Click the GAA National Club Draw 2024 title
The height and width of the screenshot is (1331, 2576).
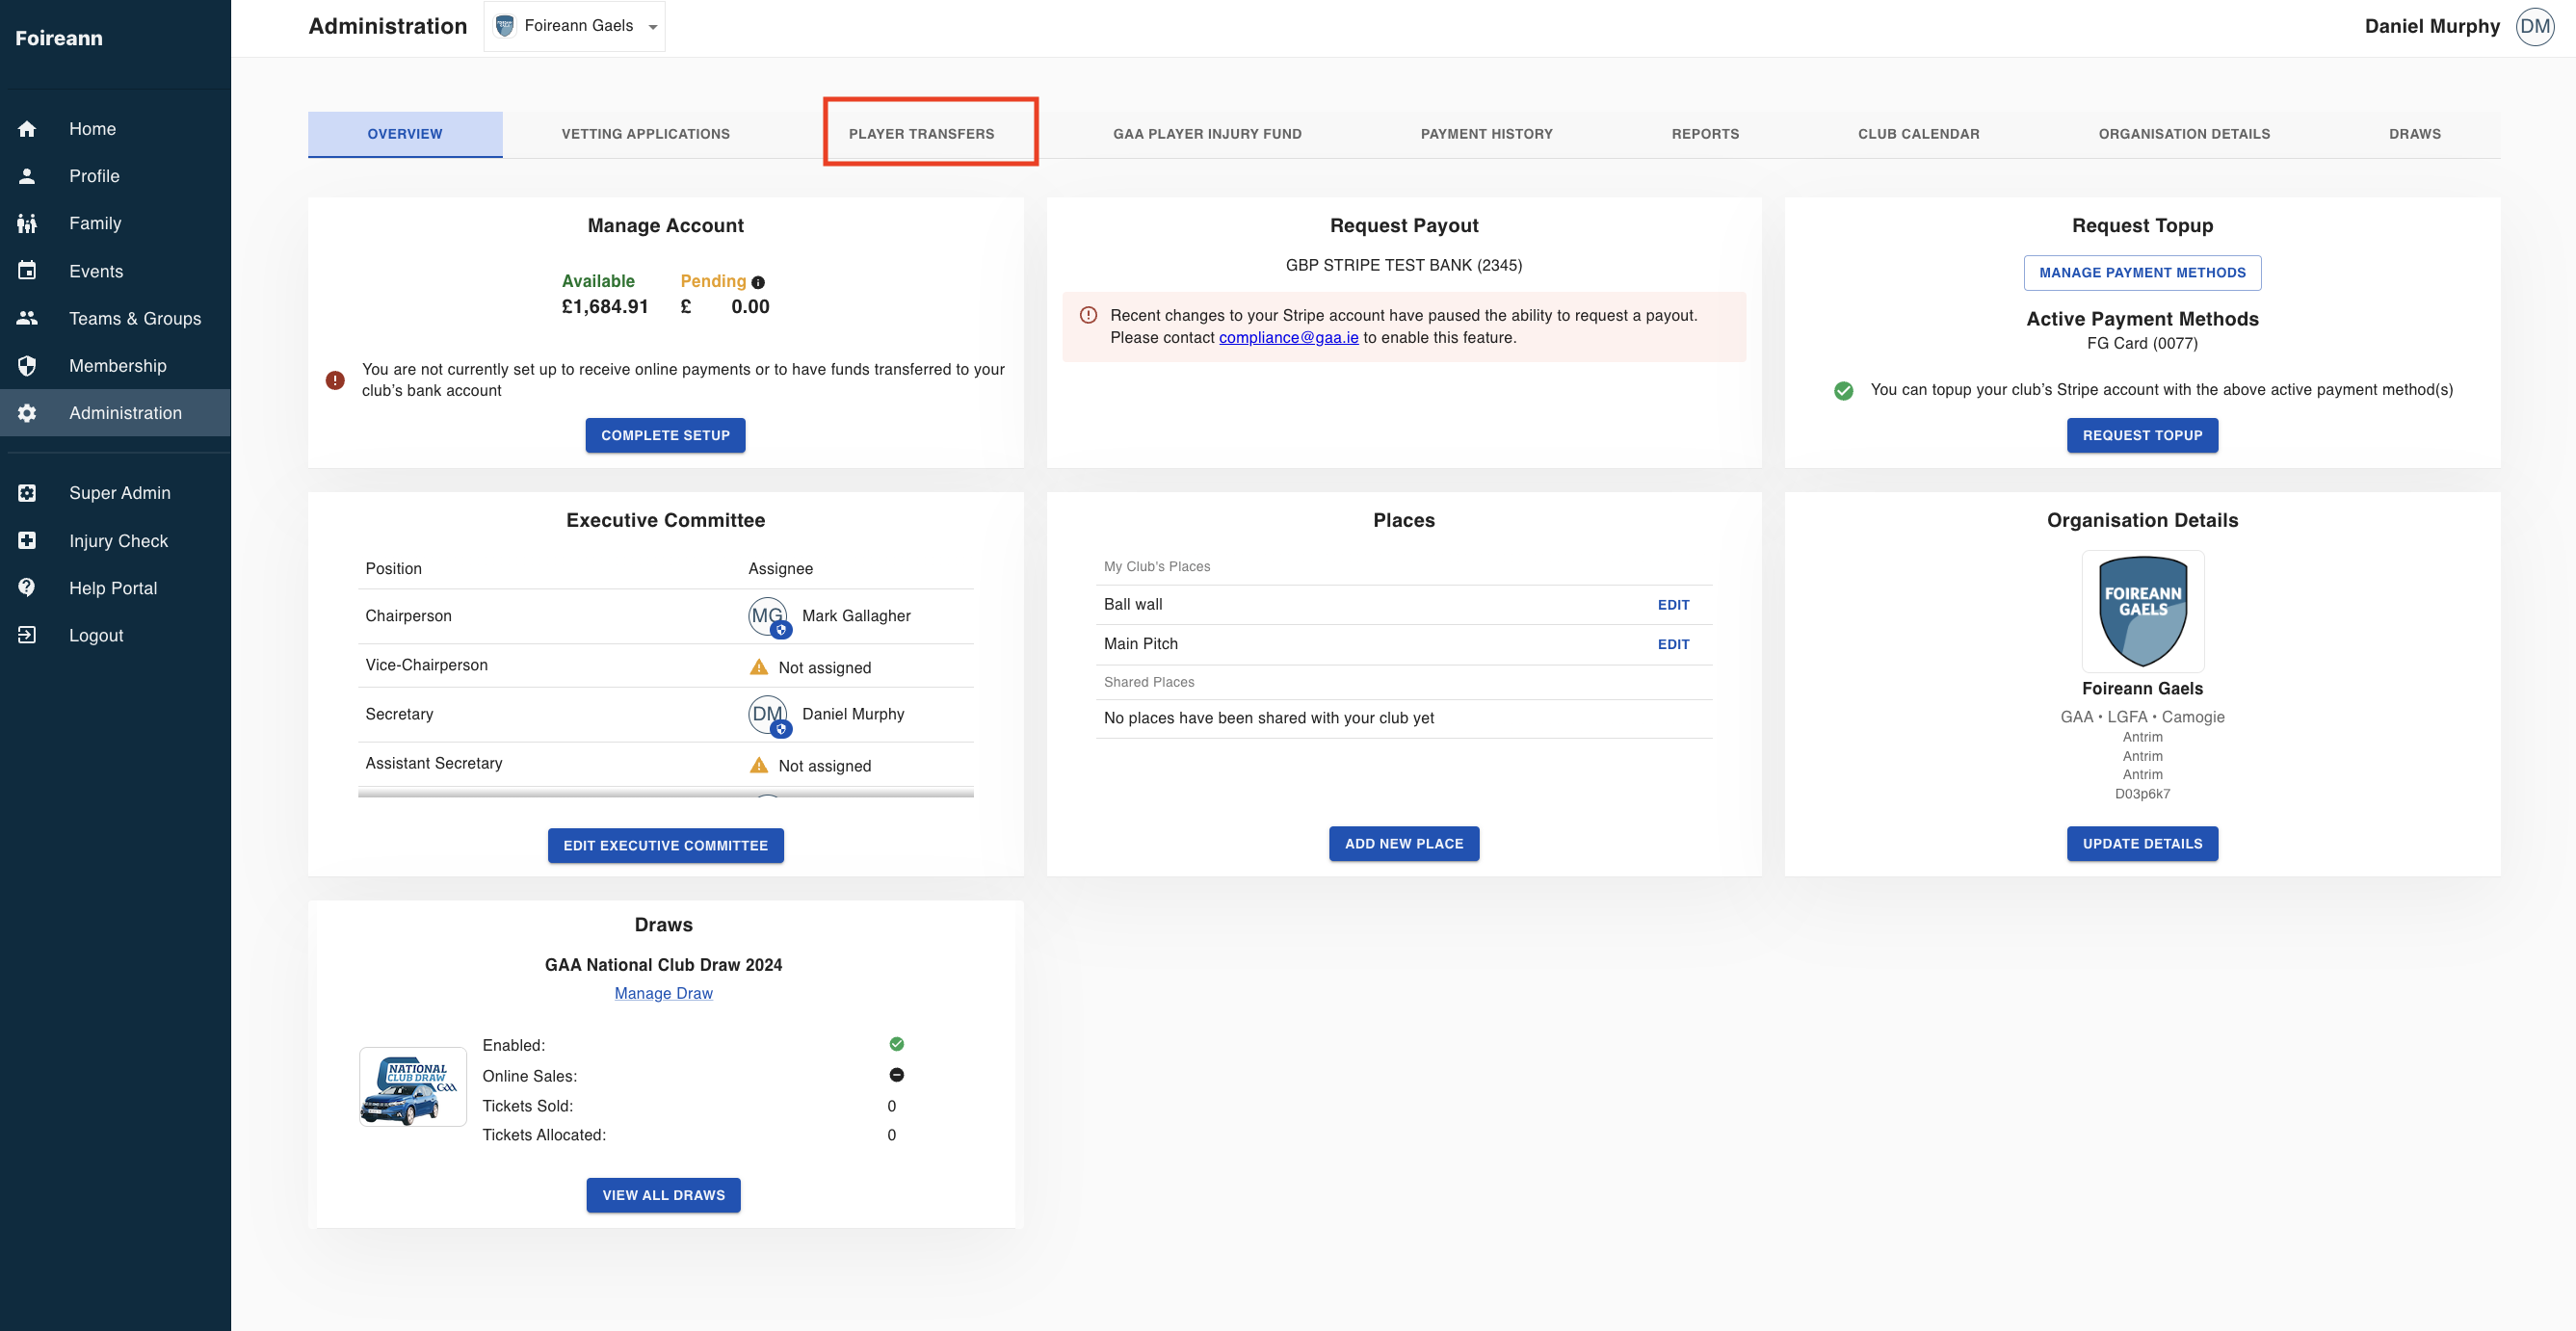tap(663, 965)
